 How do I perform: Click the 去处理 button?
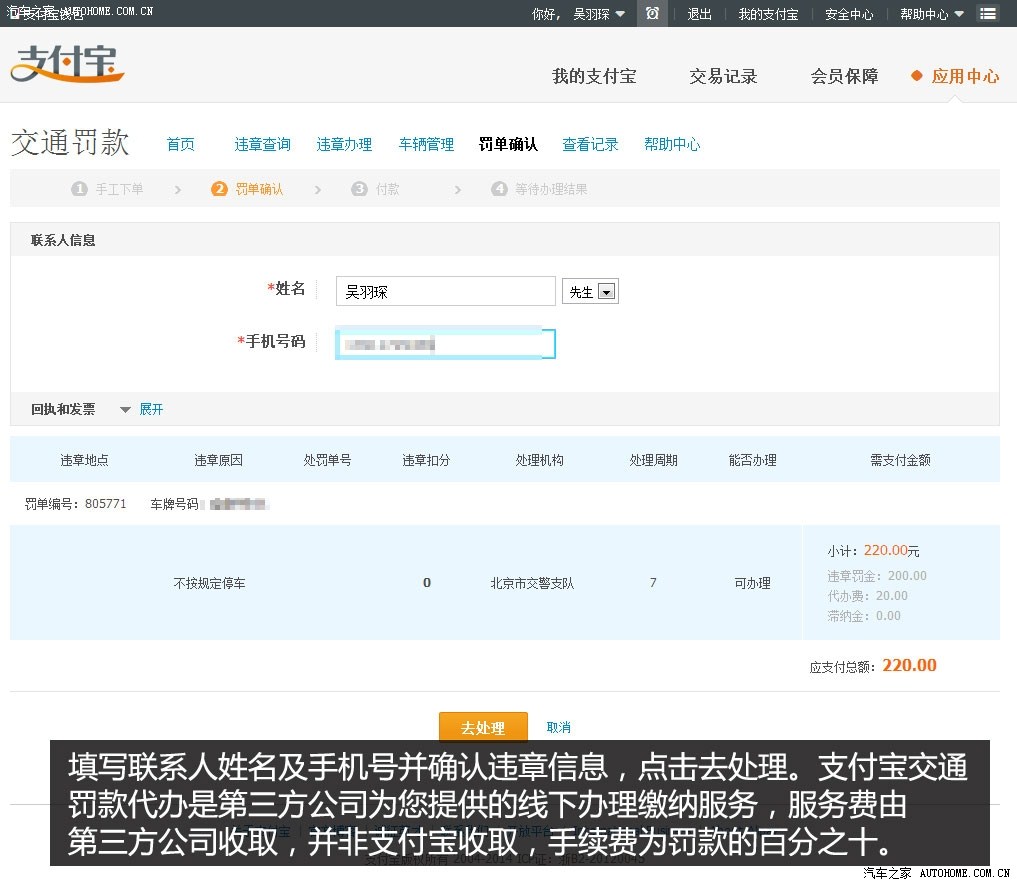(x=483, y=728)
